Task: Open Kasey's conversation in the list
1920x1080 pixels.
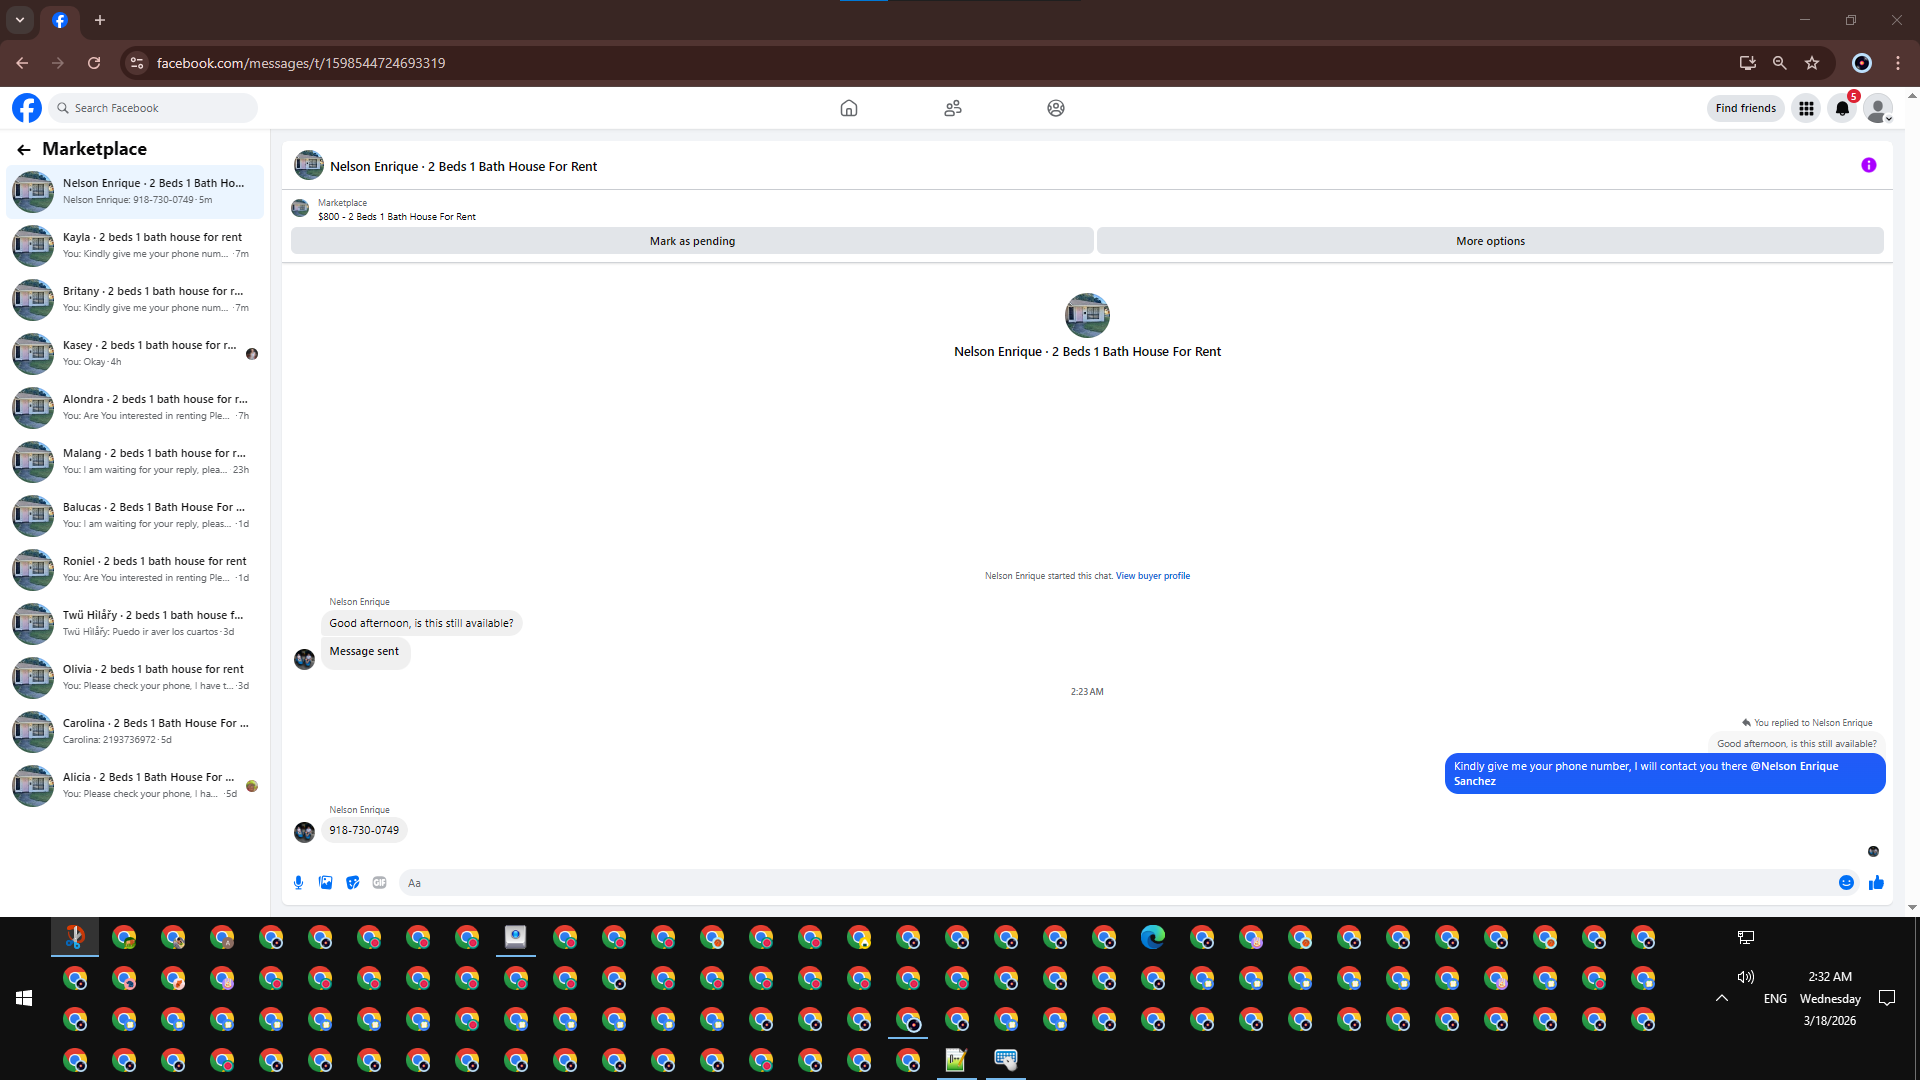Action: [x=135, y=354]
